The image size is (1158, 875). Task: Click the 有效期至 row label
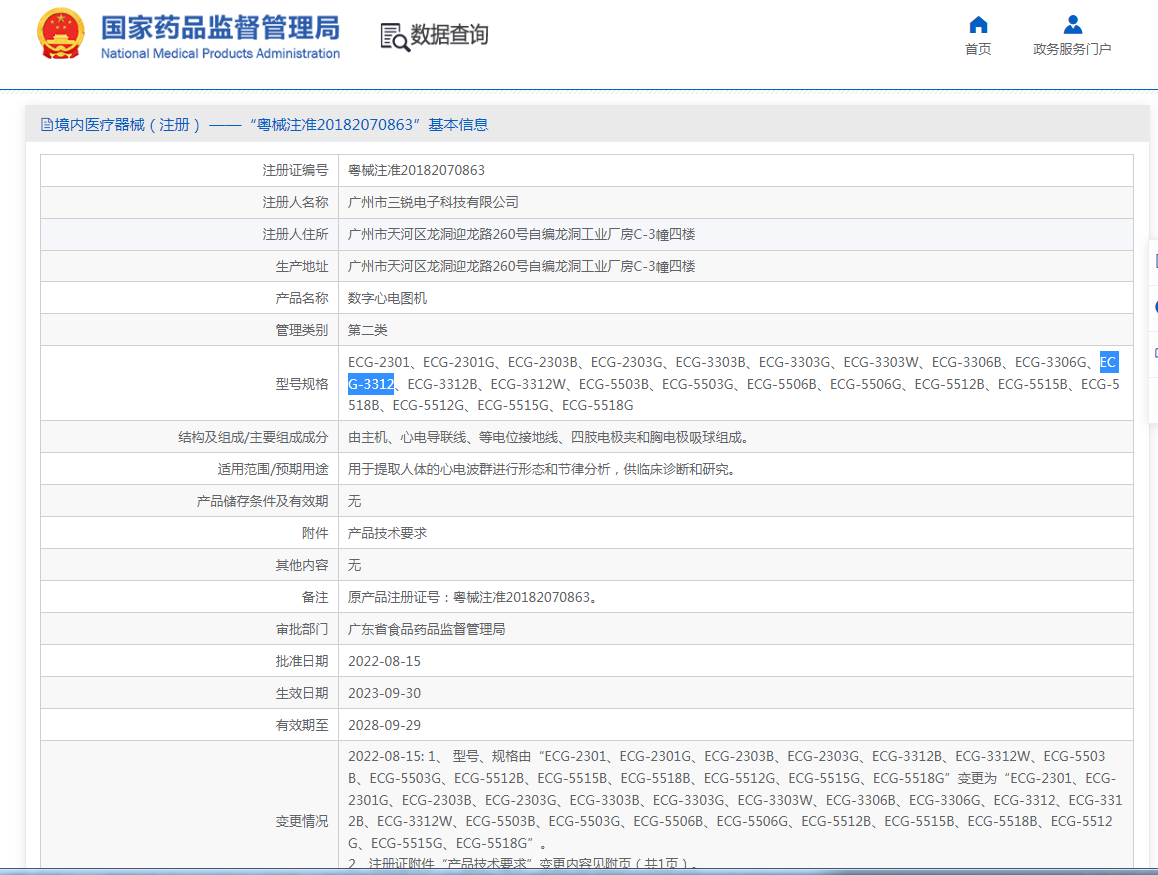coord(302,725)
